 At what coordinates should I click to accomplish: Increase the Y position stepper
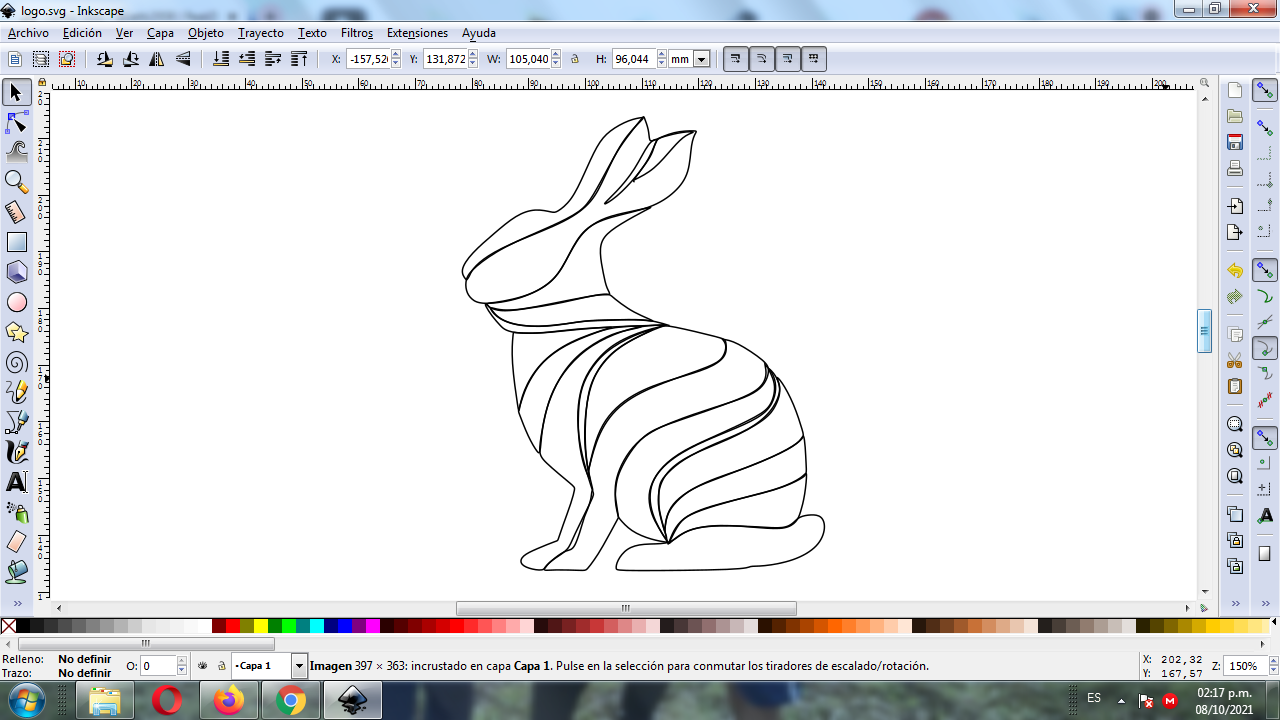click(473, 55)
